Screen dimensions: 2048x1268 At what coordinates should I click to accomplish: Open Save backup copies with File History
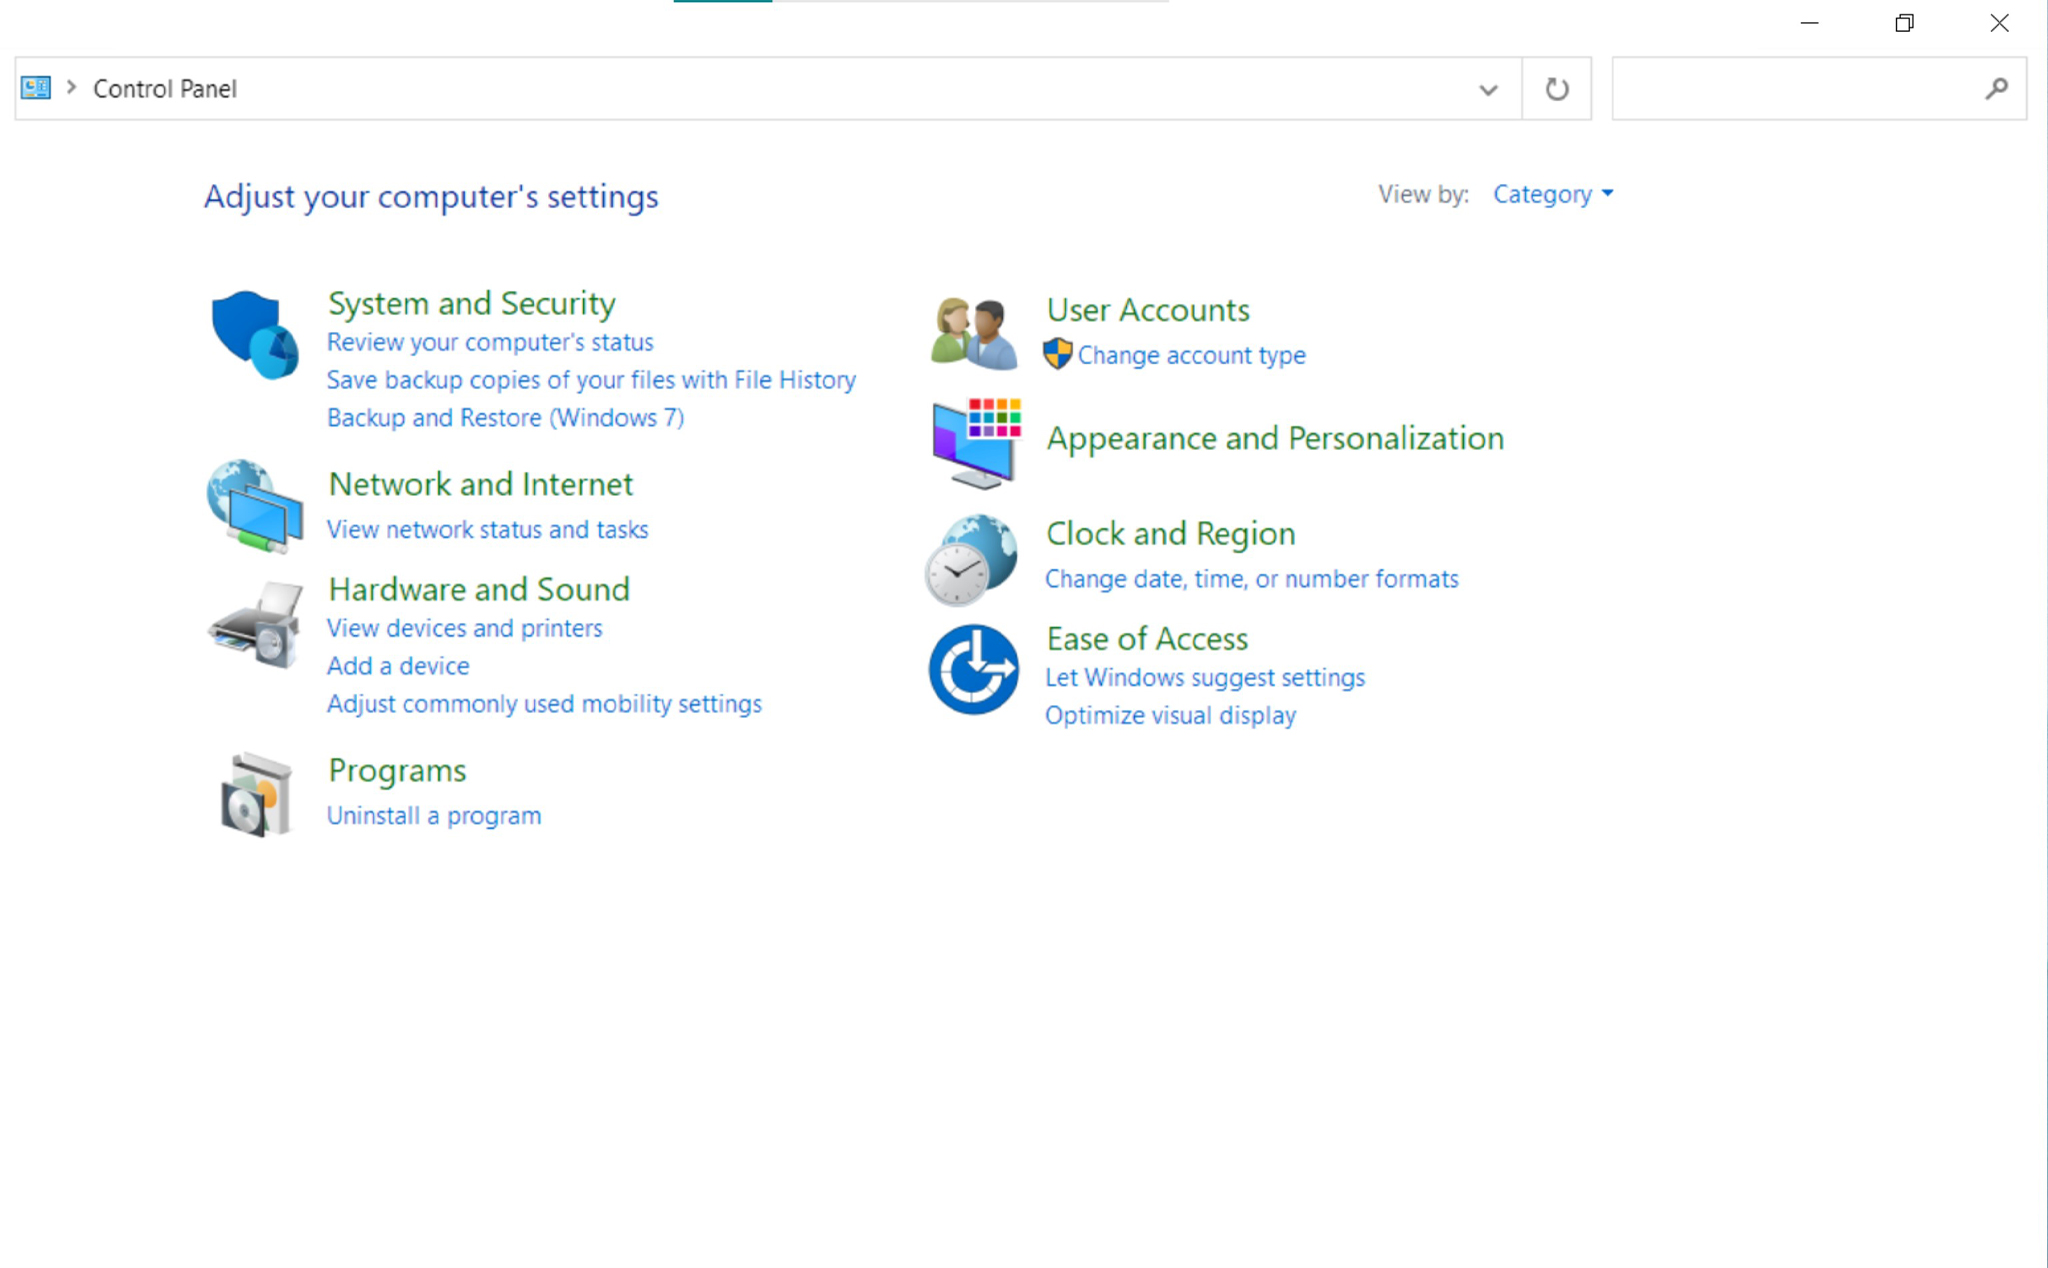pyautogui.click(x=591, y=380)
